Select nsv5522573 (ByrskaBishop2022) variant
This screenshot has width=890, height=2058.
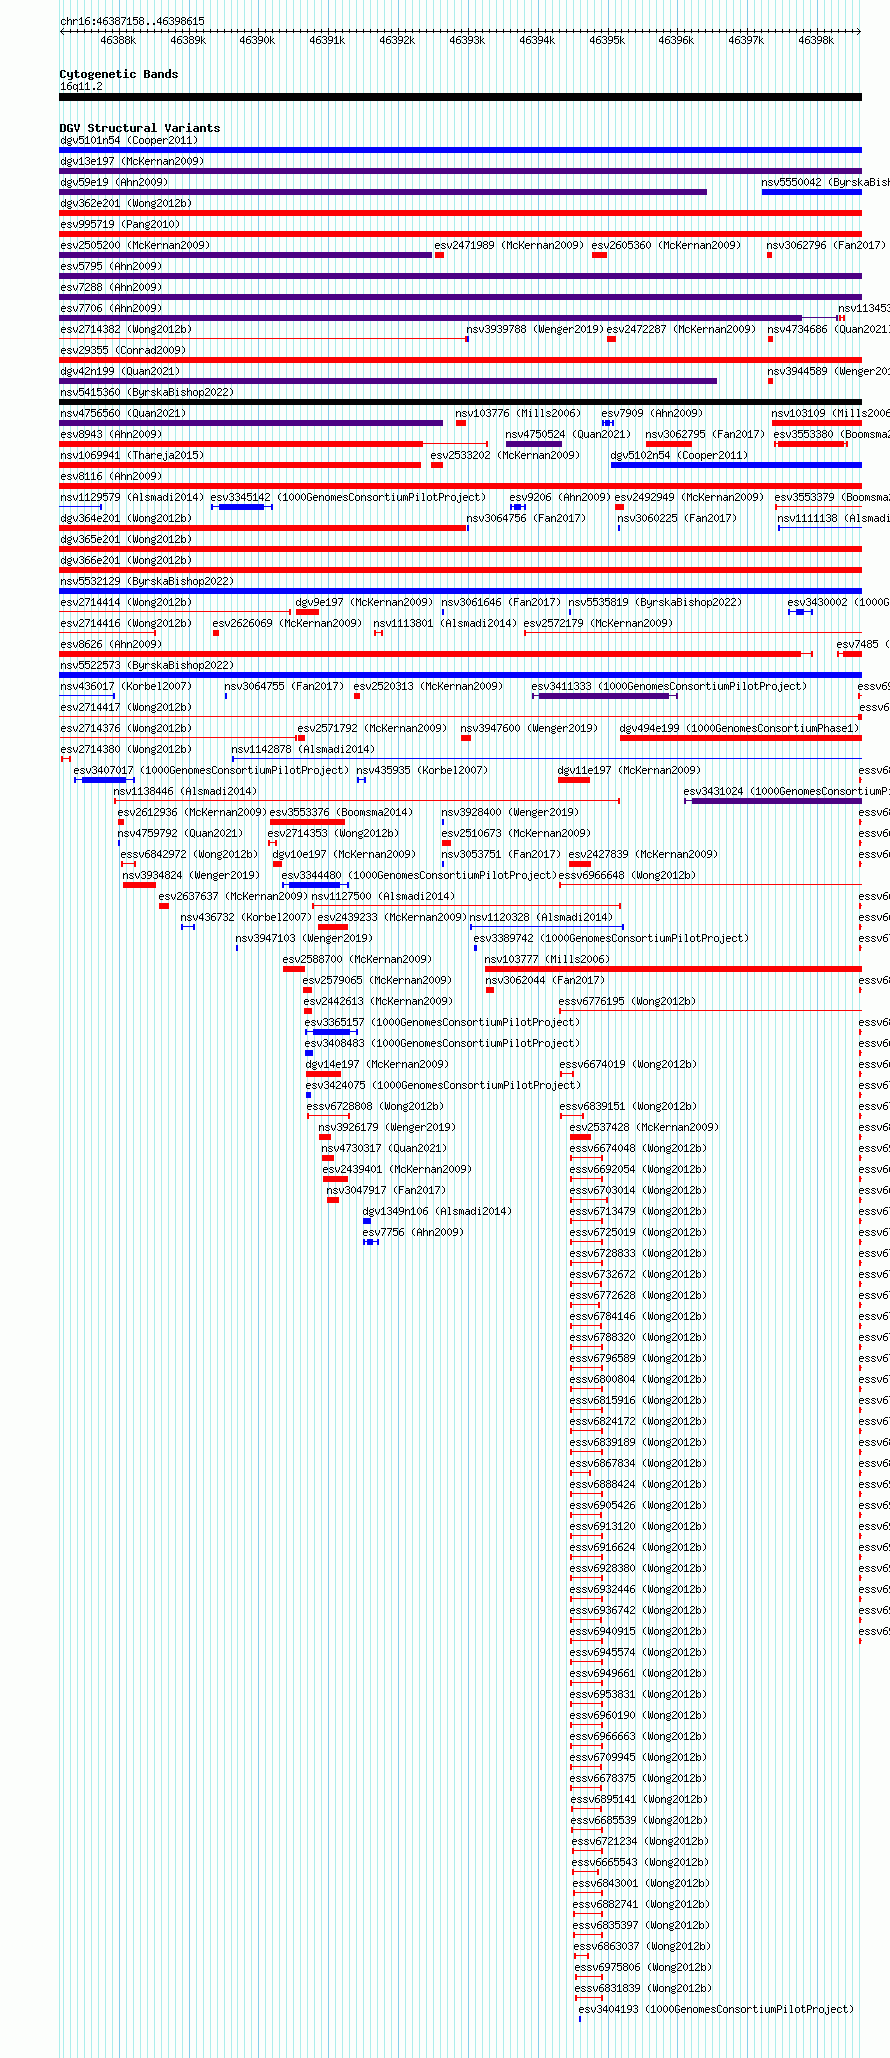(147, 666)
